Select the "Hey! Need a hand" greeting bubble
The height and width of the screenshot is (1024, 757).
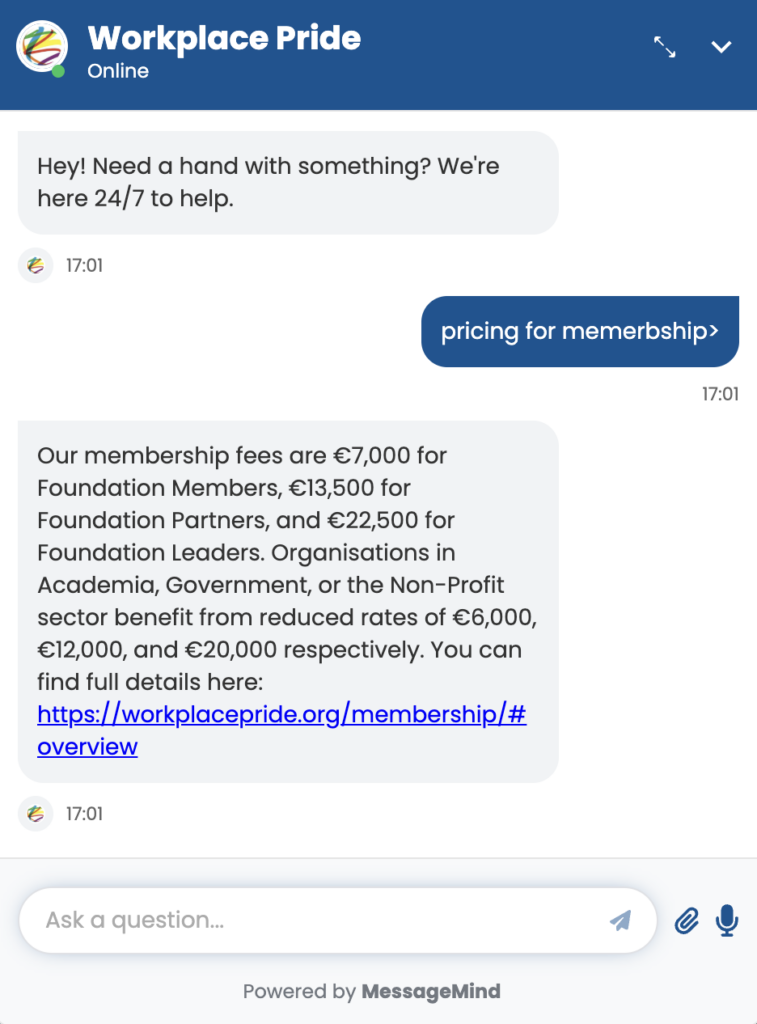287,182
